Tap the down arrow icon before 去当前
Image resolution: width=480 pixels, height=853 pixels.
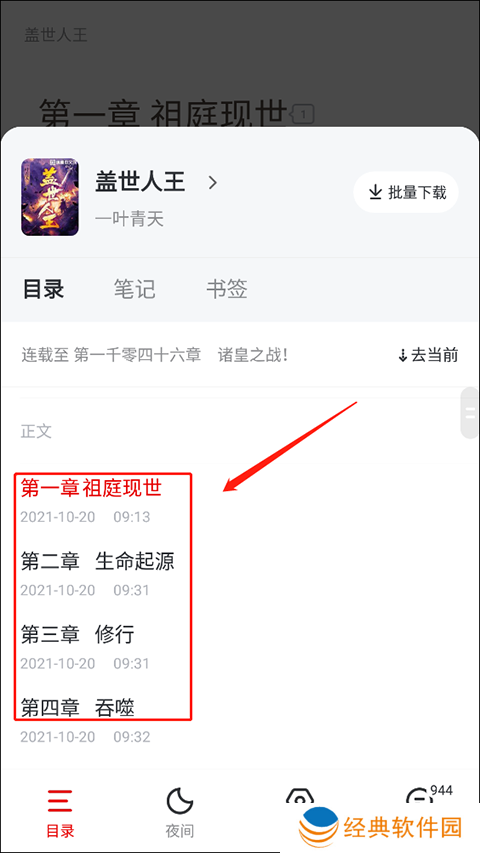(403, 356)
